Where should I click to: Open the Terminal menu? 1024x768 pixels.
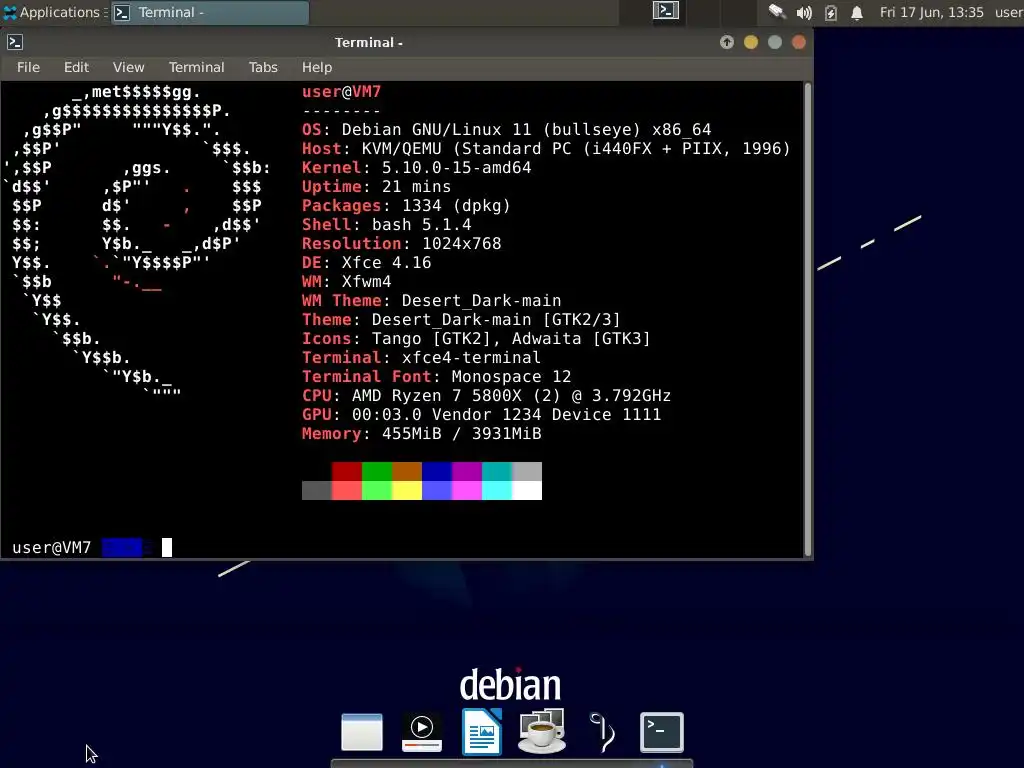(x=196, y=67)
